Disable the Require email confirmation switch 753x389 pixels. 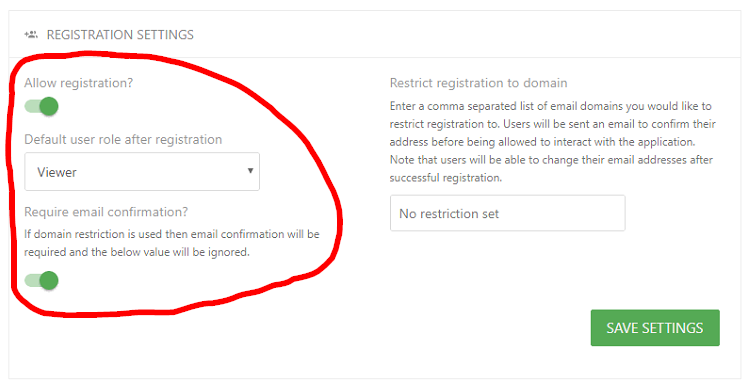point(41,280)
